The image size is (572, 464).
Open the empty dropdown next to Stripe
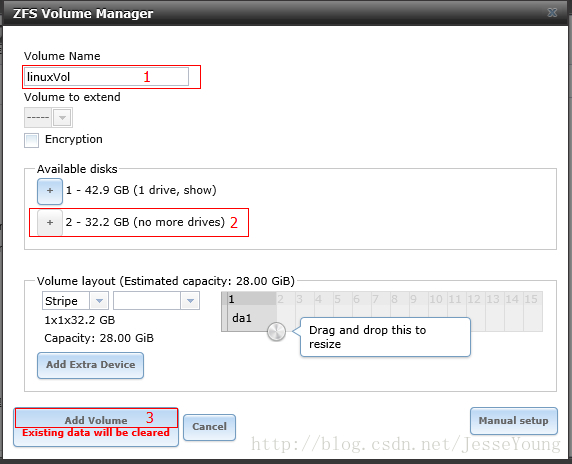click(x=190, y=301)
